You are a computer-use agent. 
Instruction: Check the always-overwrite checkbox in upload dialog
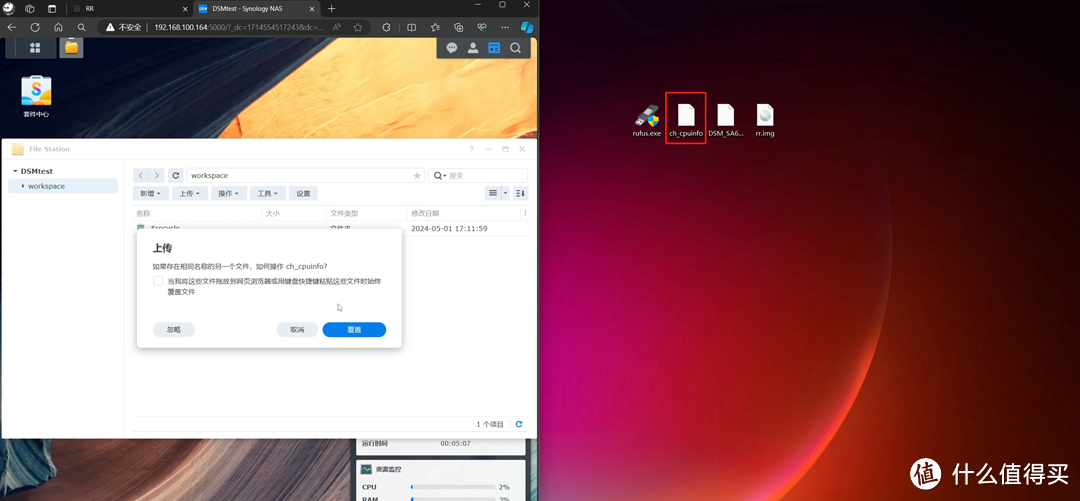(158, 282)
